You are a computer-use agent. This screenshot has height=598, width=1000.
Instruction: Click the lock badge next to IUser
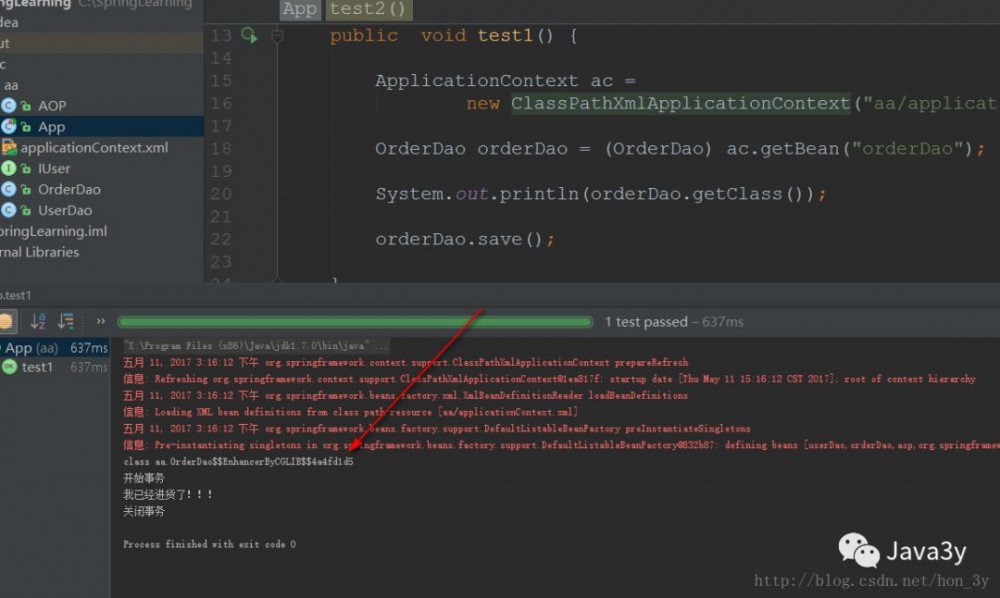click(26, 169)
